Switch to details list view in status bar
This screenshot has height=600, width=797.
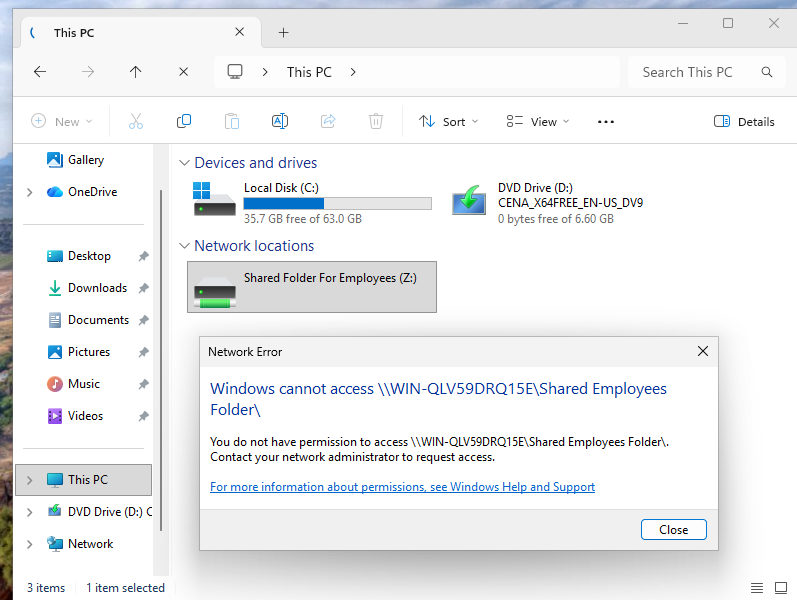click(x=757, y=588)
